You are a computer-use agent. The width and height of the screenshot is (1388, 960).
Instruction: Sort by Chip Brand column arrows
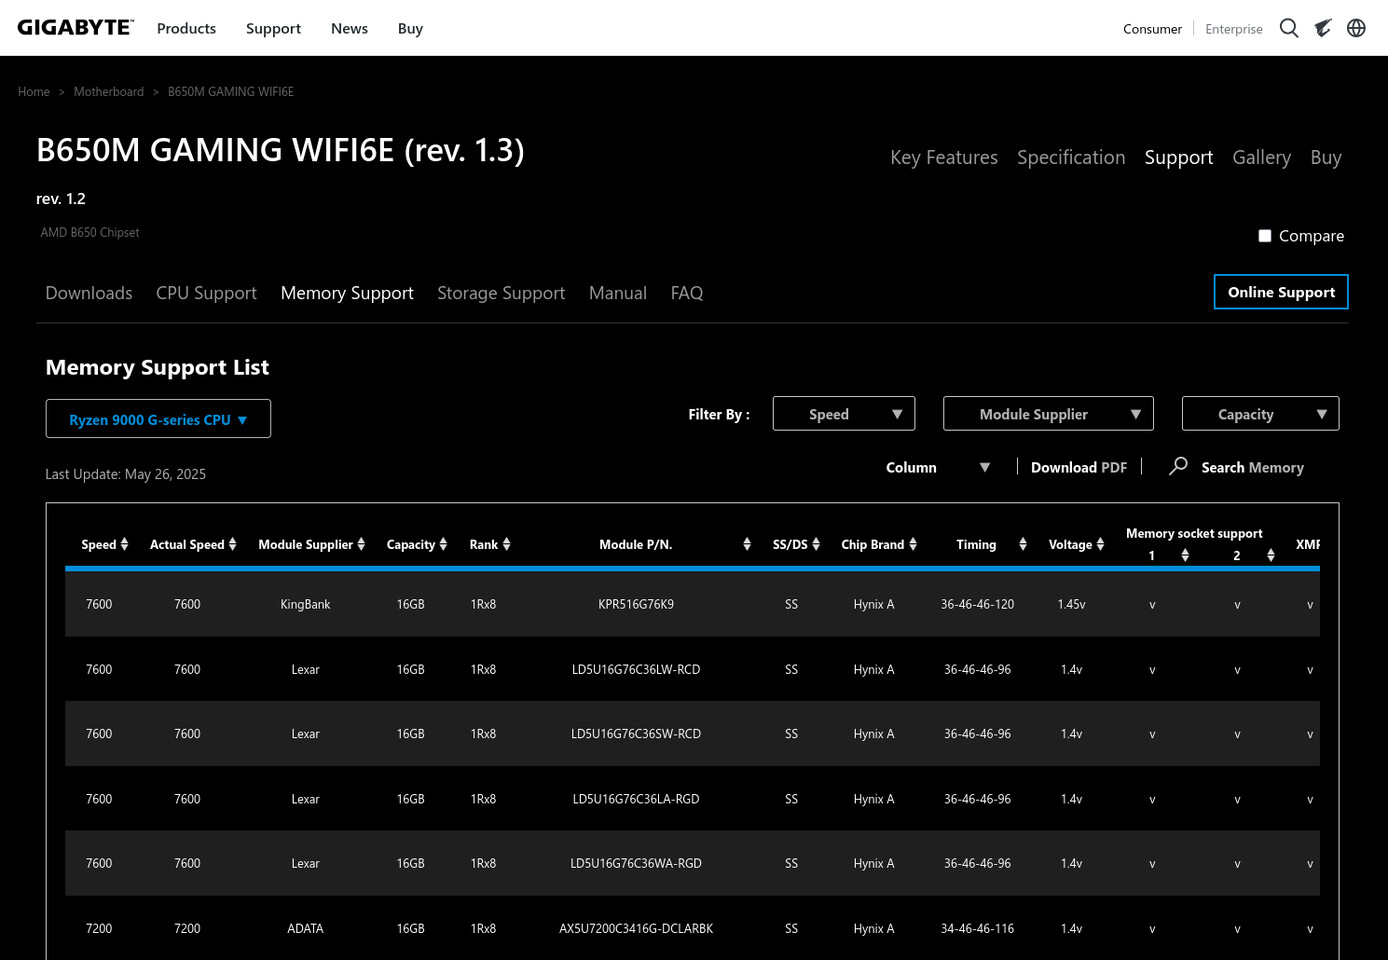pos(913,544)
